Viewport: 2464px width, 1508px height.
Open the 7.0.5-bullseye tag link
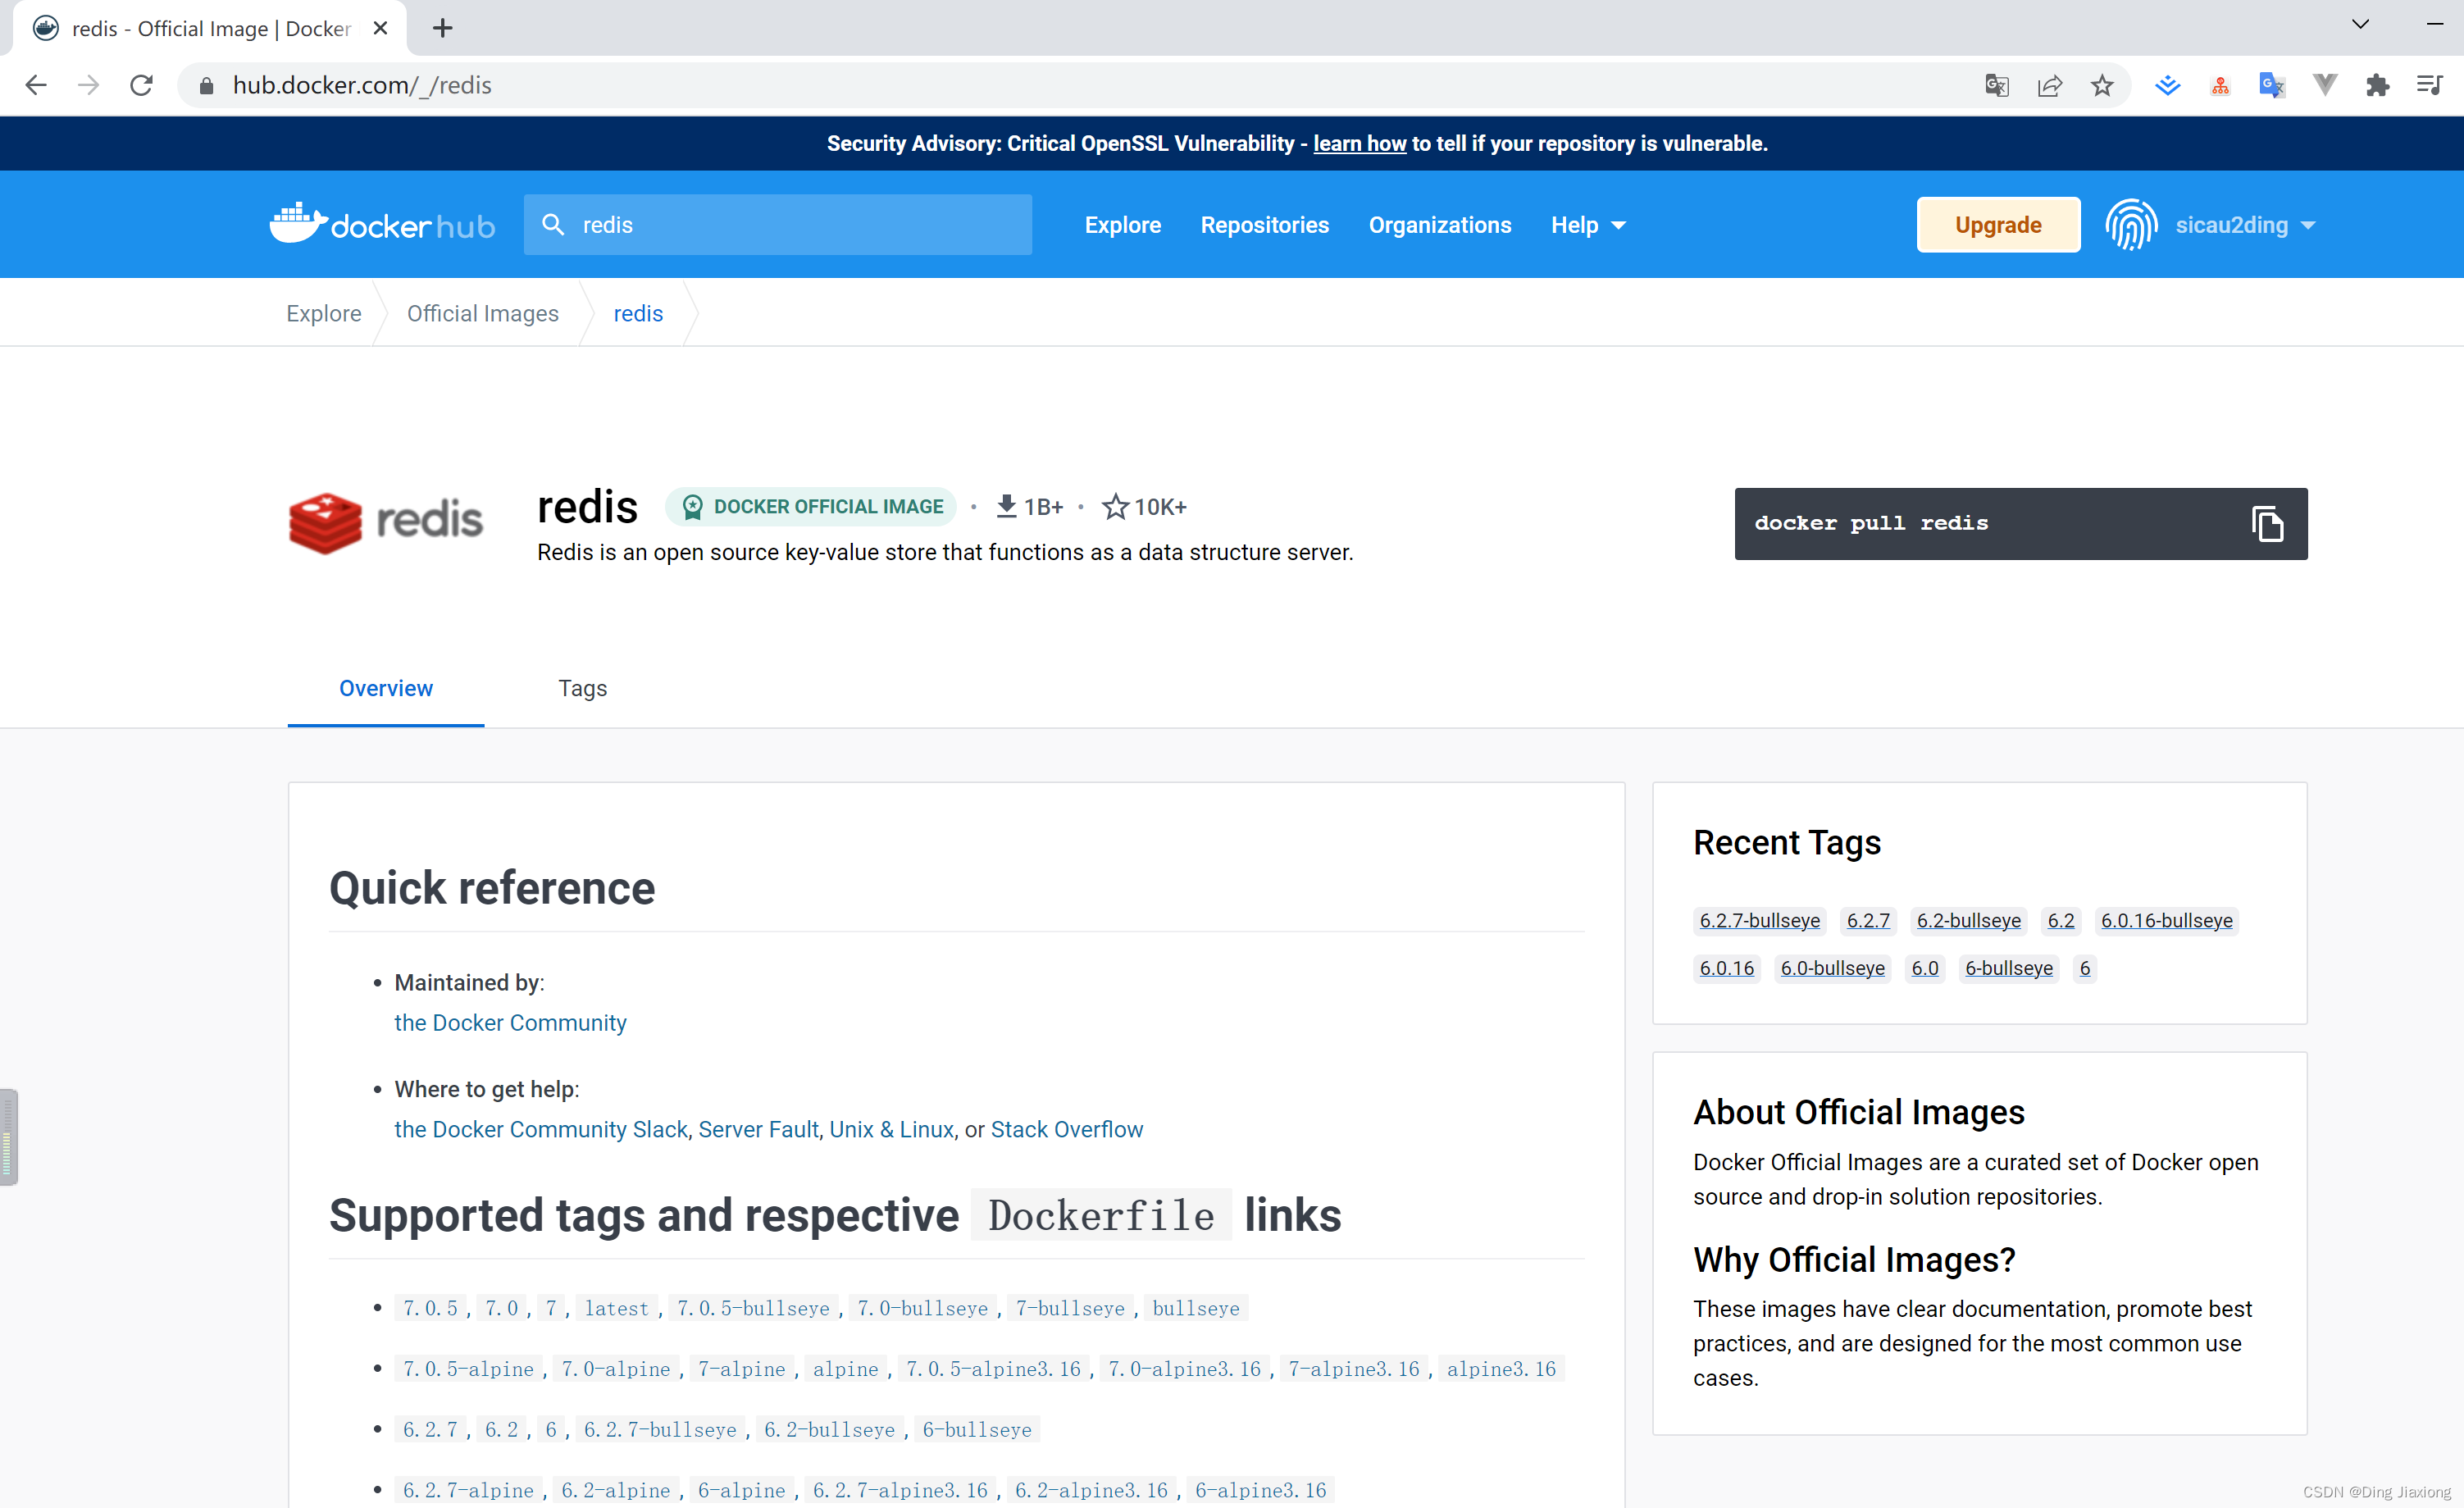753,1308
